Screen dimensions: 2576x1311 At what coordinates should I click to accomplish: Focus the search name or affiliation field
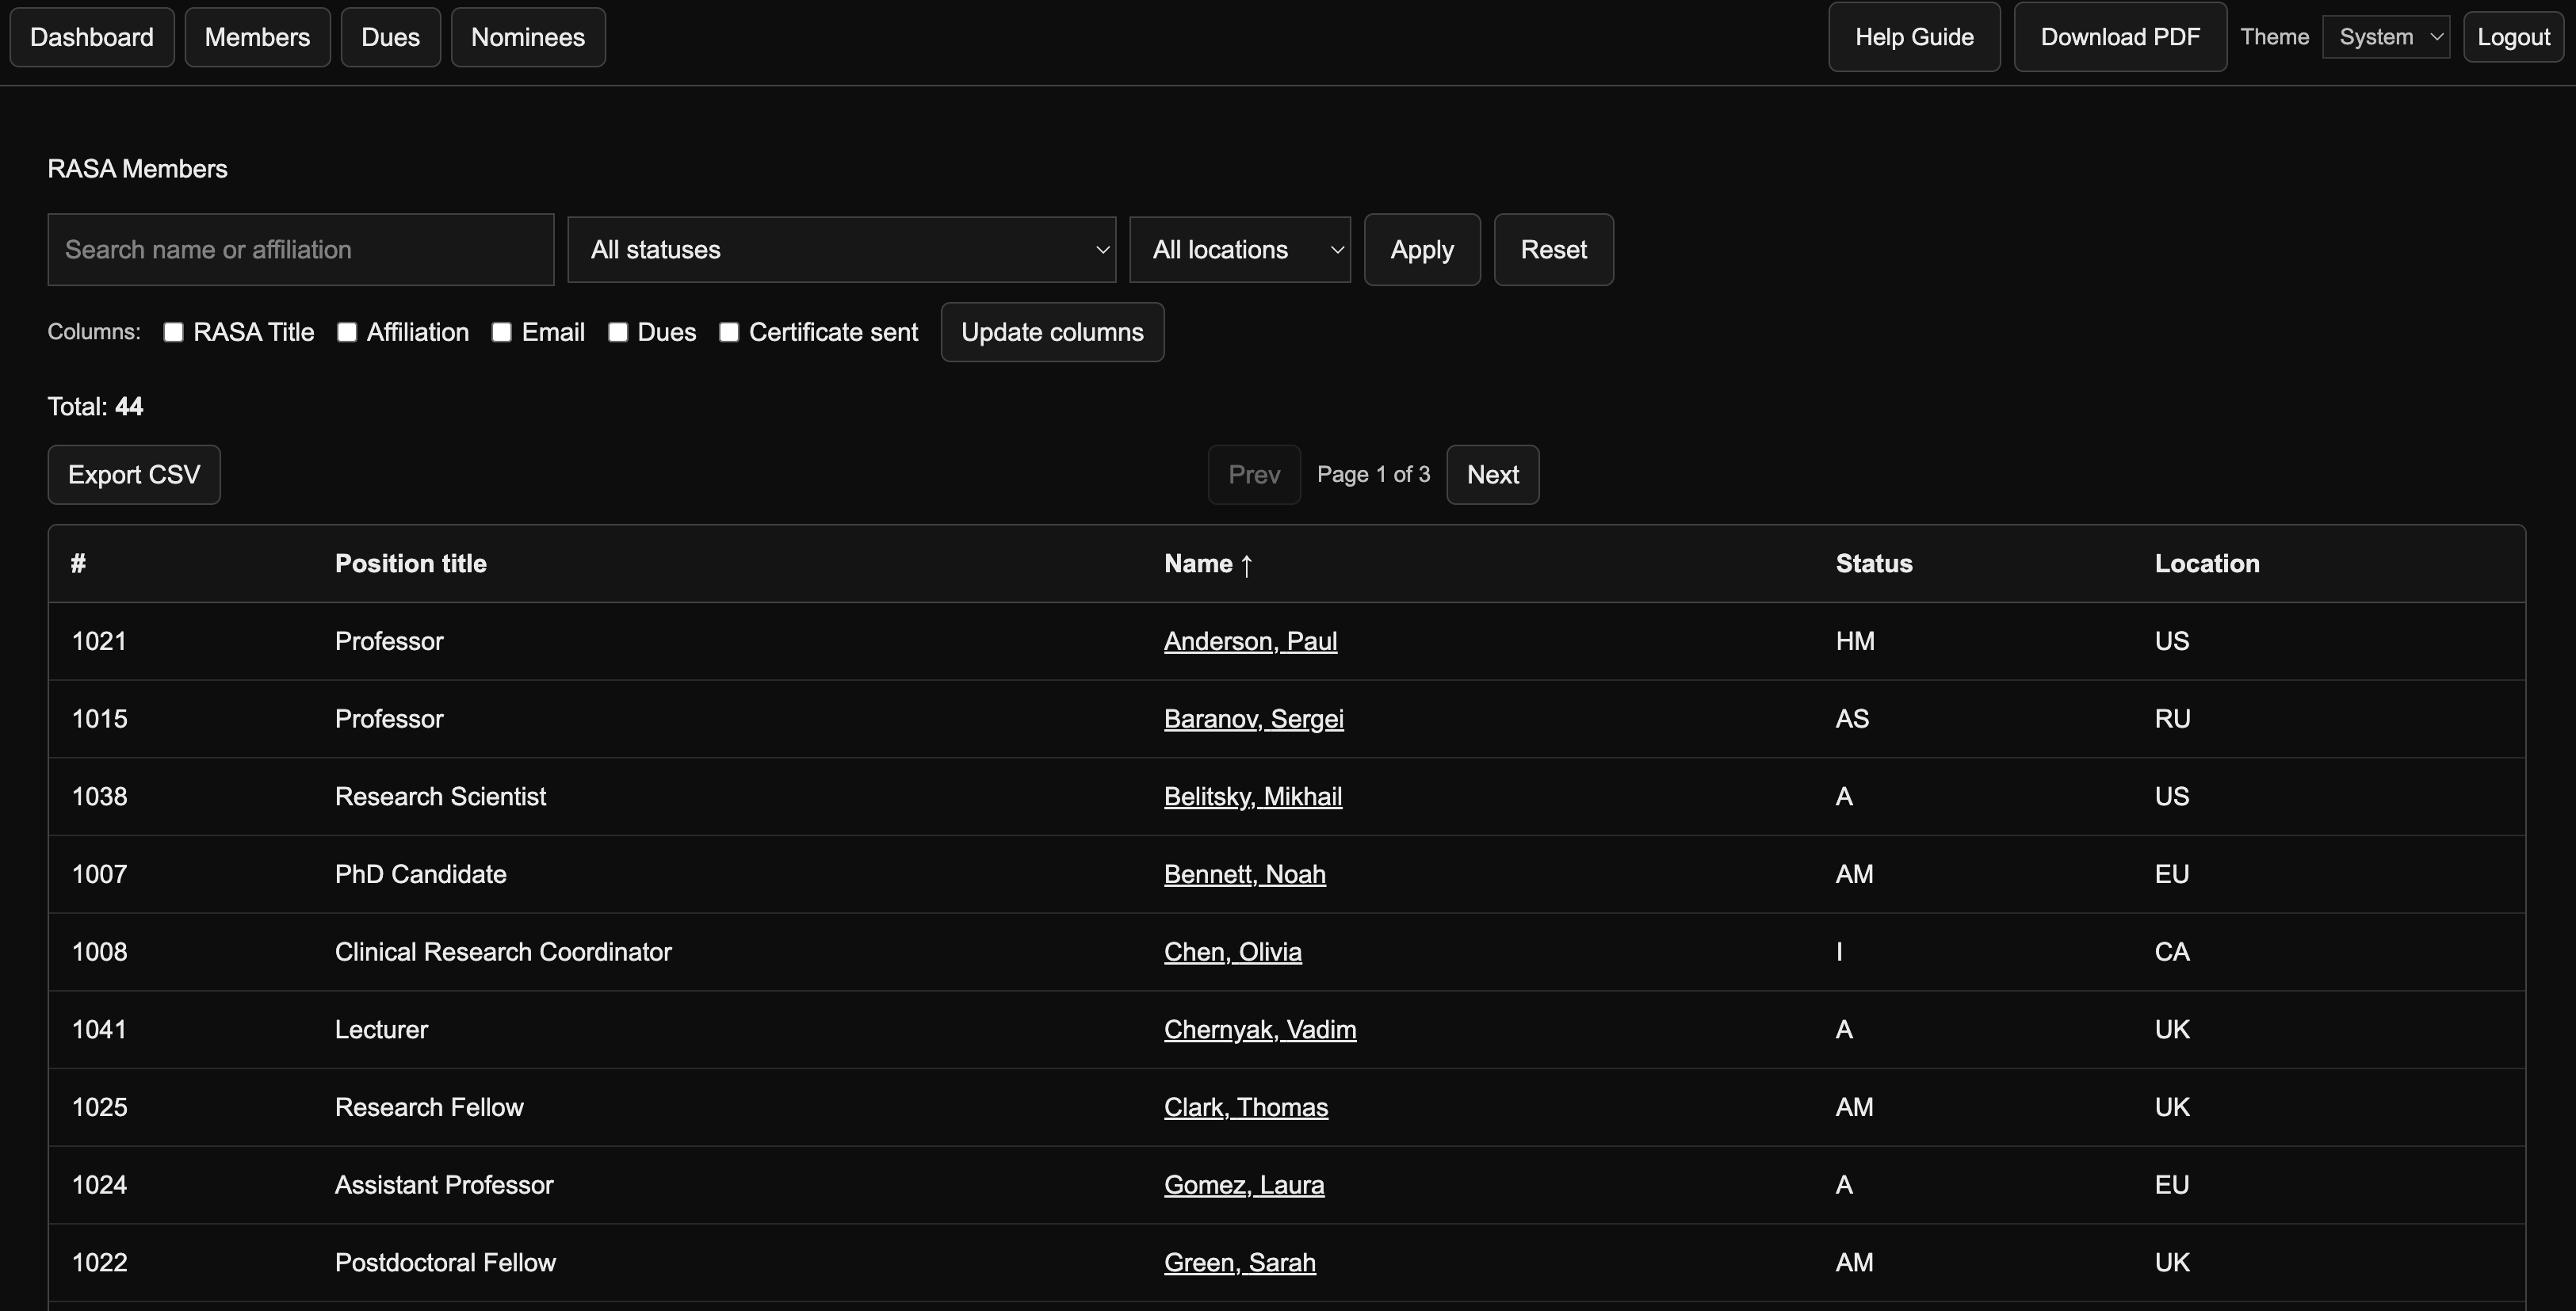point(300,250)
